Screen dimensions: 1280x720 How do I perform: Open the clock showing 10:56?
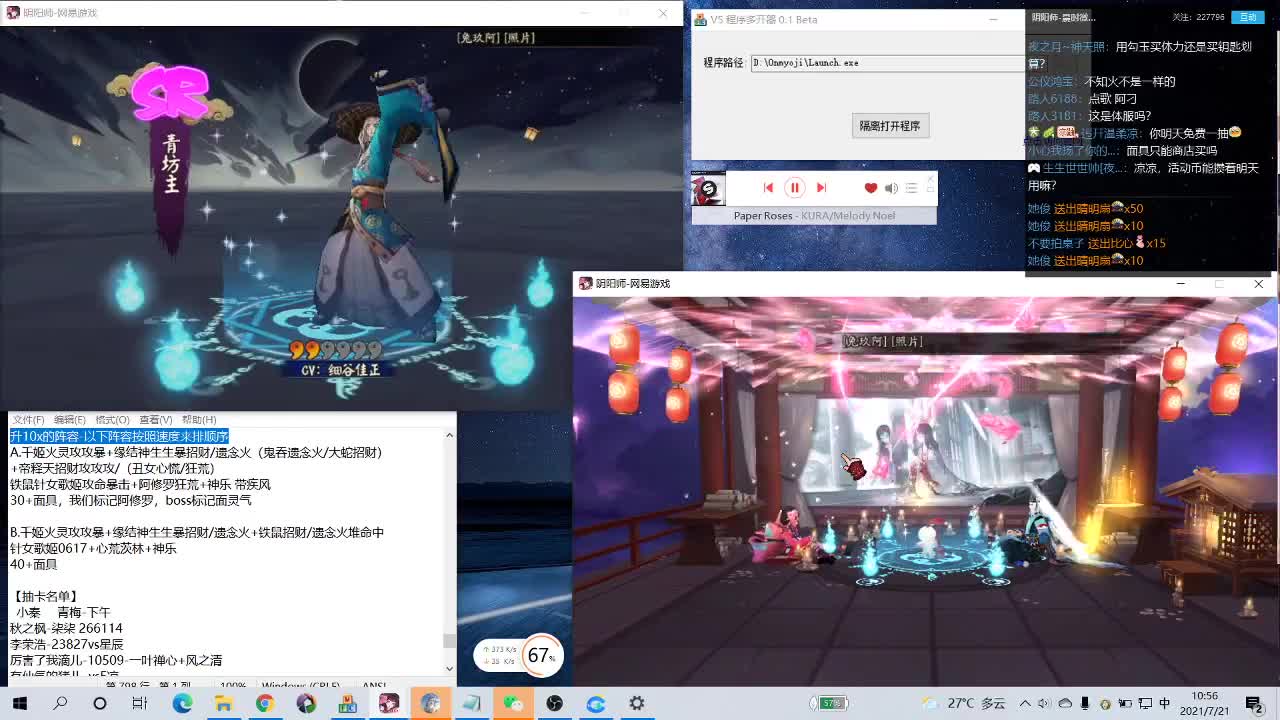[x=1205, y=703]
